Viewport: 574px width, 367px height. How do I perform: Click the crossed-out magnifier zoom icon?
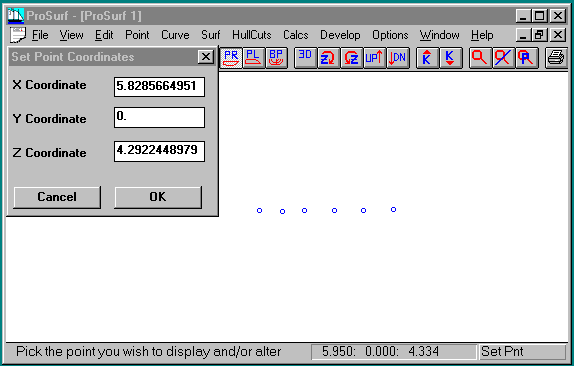click(503, 58)
